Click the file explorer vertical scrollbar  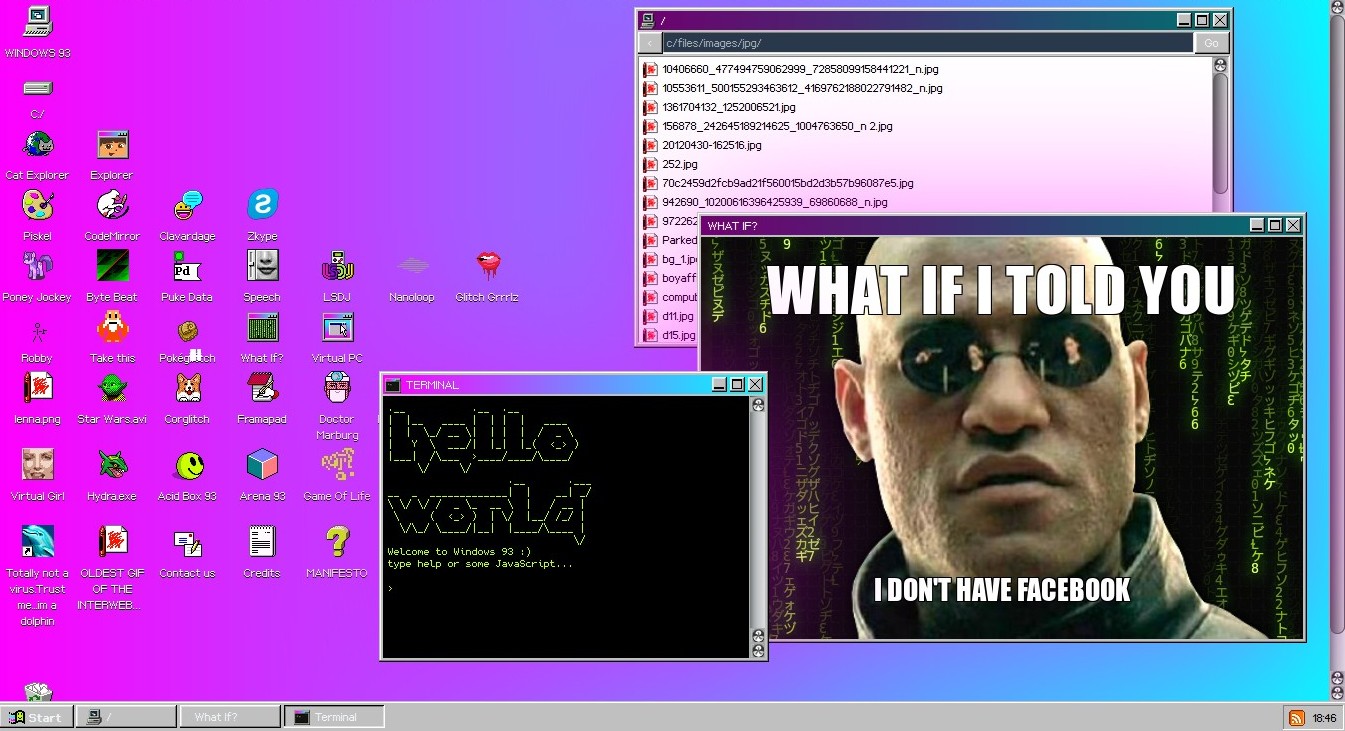click(x=1220, y=133)
